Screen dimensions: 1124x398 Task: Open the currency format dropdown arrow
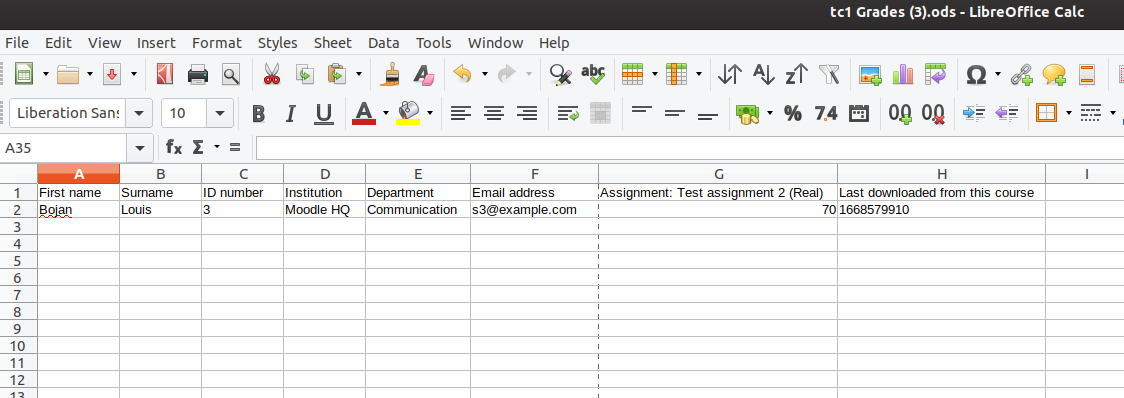point(770,113)
